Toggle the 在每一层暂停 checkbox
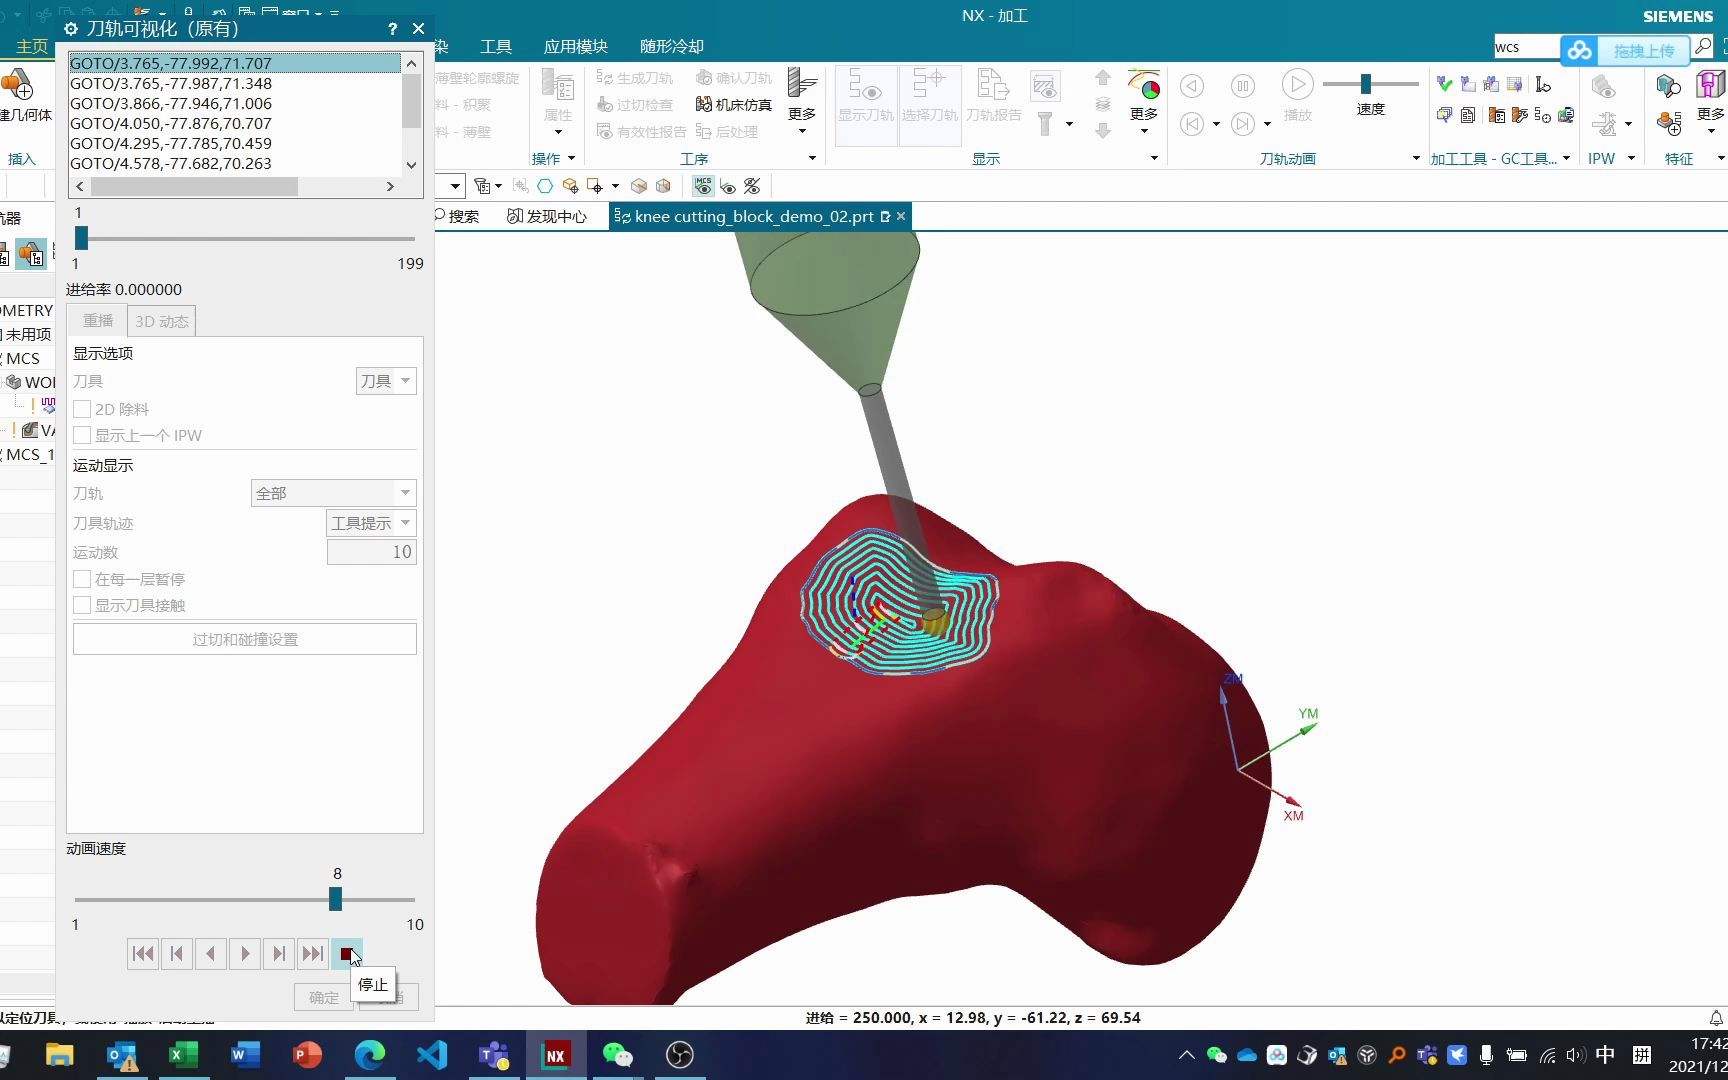Screen dimensions: 1728x1080 point(82,579)
